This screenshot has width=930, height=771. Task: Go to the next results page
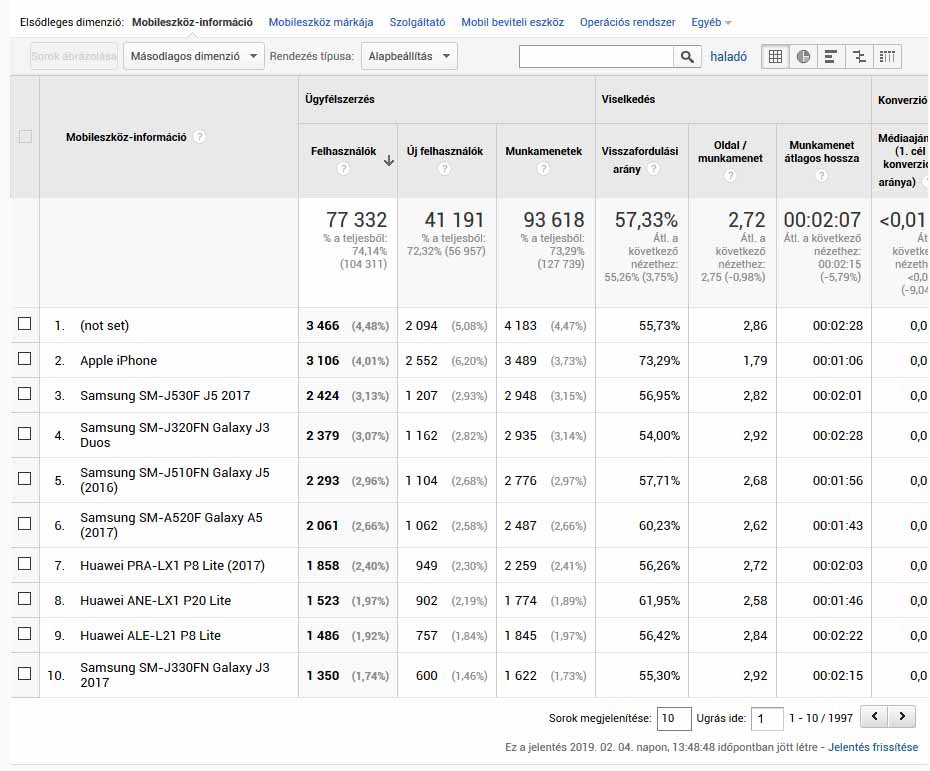[x=903, y=716]
